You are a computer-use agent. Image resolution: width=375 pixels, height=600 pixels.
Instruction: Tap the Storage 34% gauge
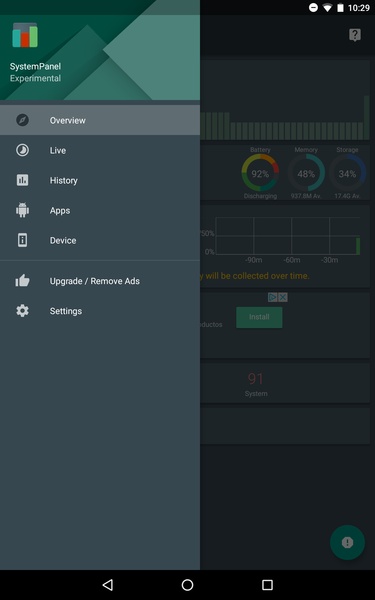click(347, 173)
